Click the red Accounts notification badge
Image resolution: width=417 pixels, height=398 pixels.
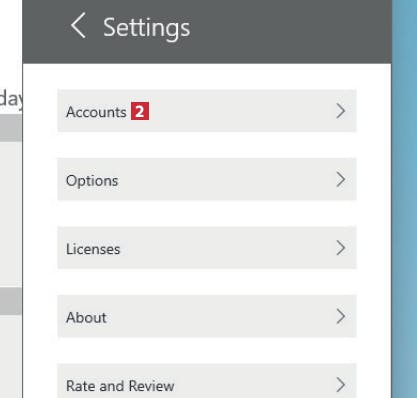(x=140, y=111)
